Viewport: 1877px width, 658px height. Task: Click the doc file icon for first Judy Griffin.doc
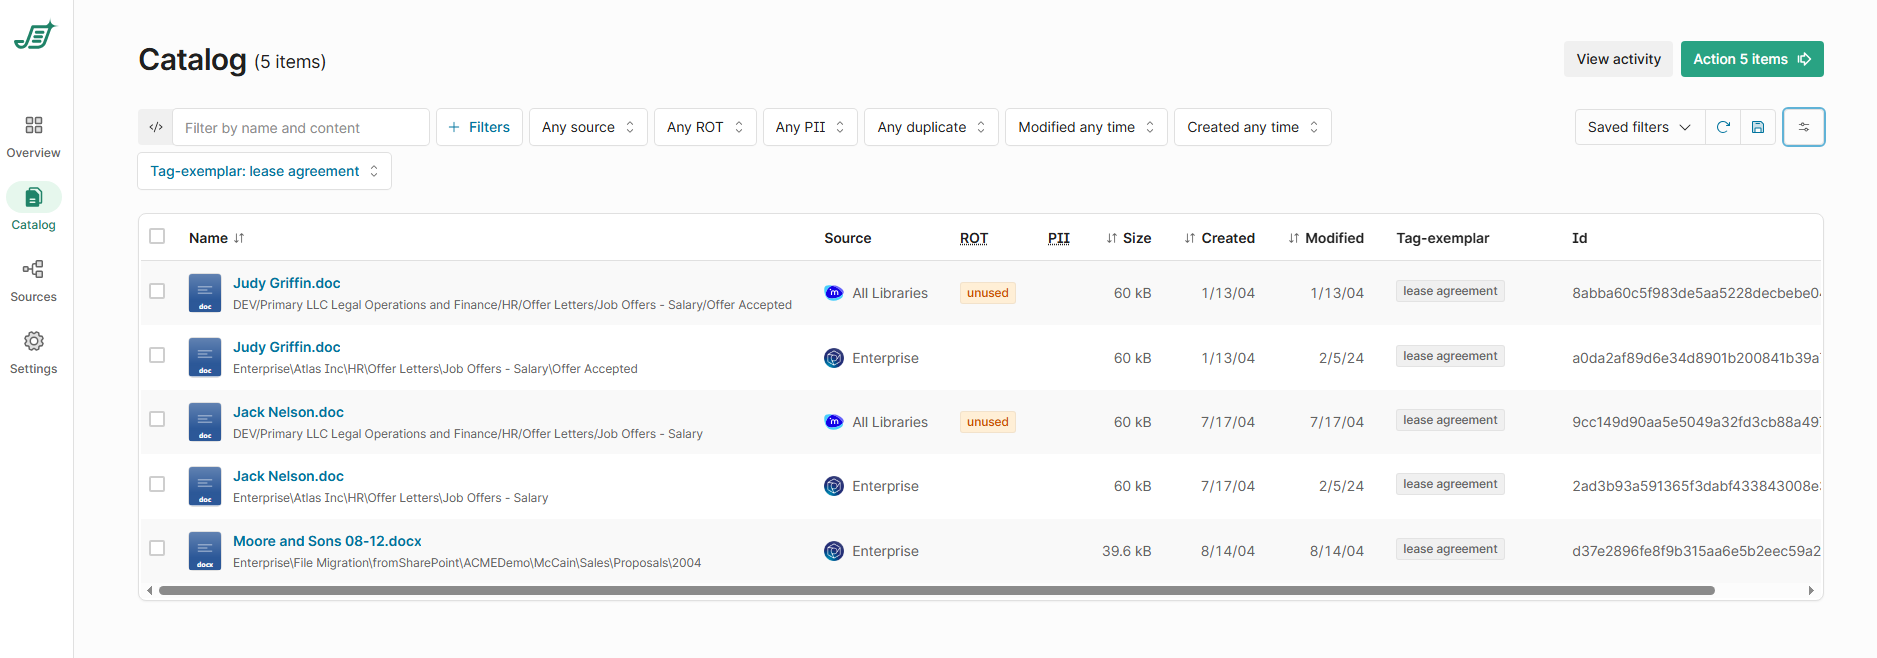pos(205,293)
